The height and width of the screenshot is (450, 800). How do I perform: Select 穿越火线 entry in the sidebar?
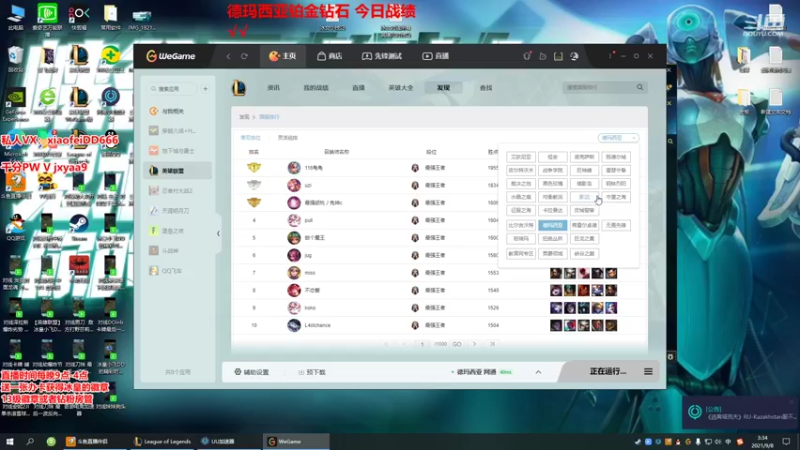click(178, 131)
